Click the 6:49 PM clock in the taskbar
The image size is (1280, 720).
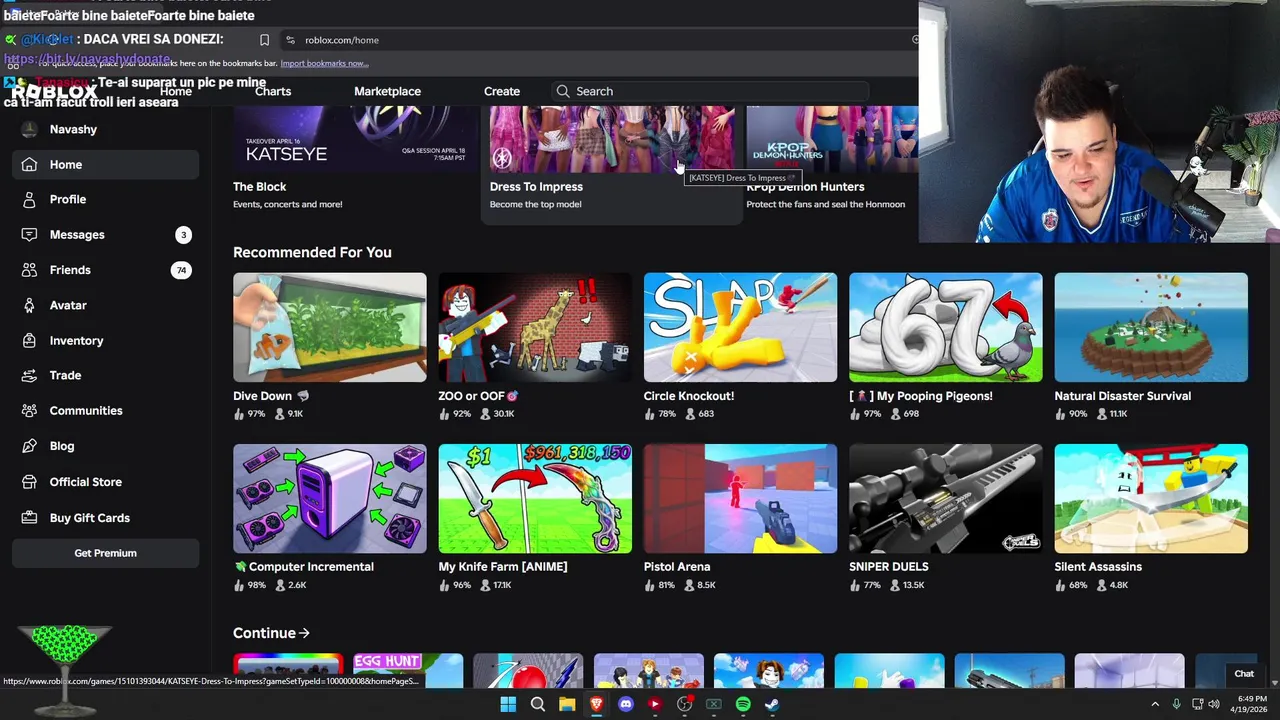[x=1253, y=699]
